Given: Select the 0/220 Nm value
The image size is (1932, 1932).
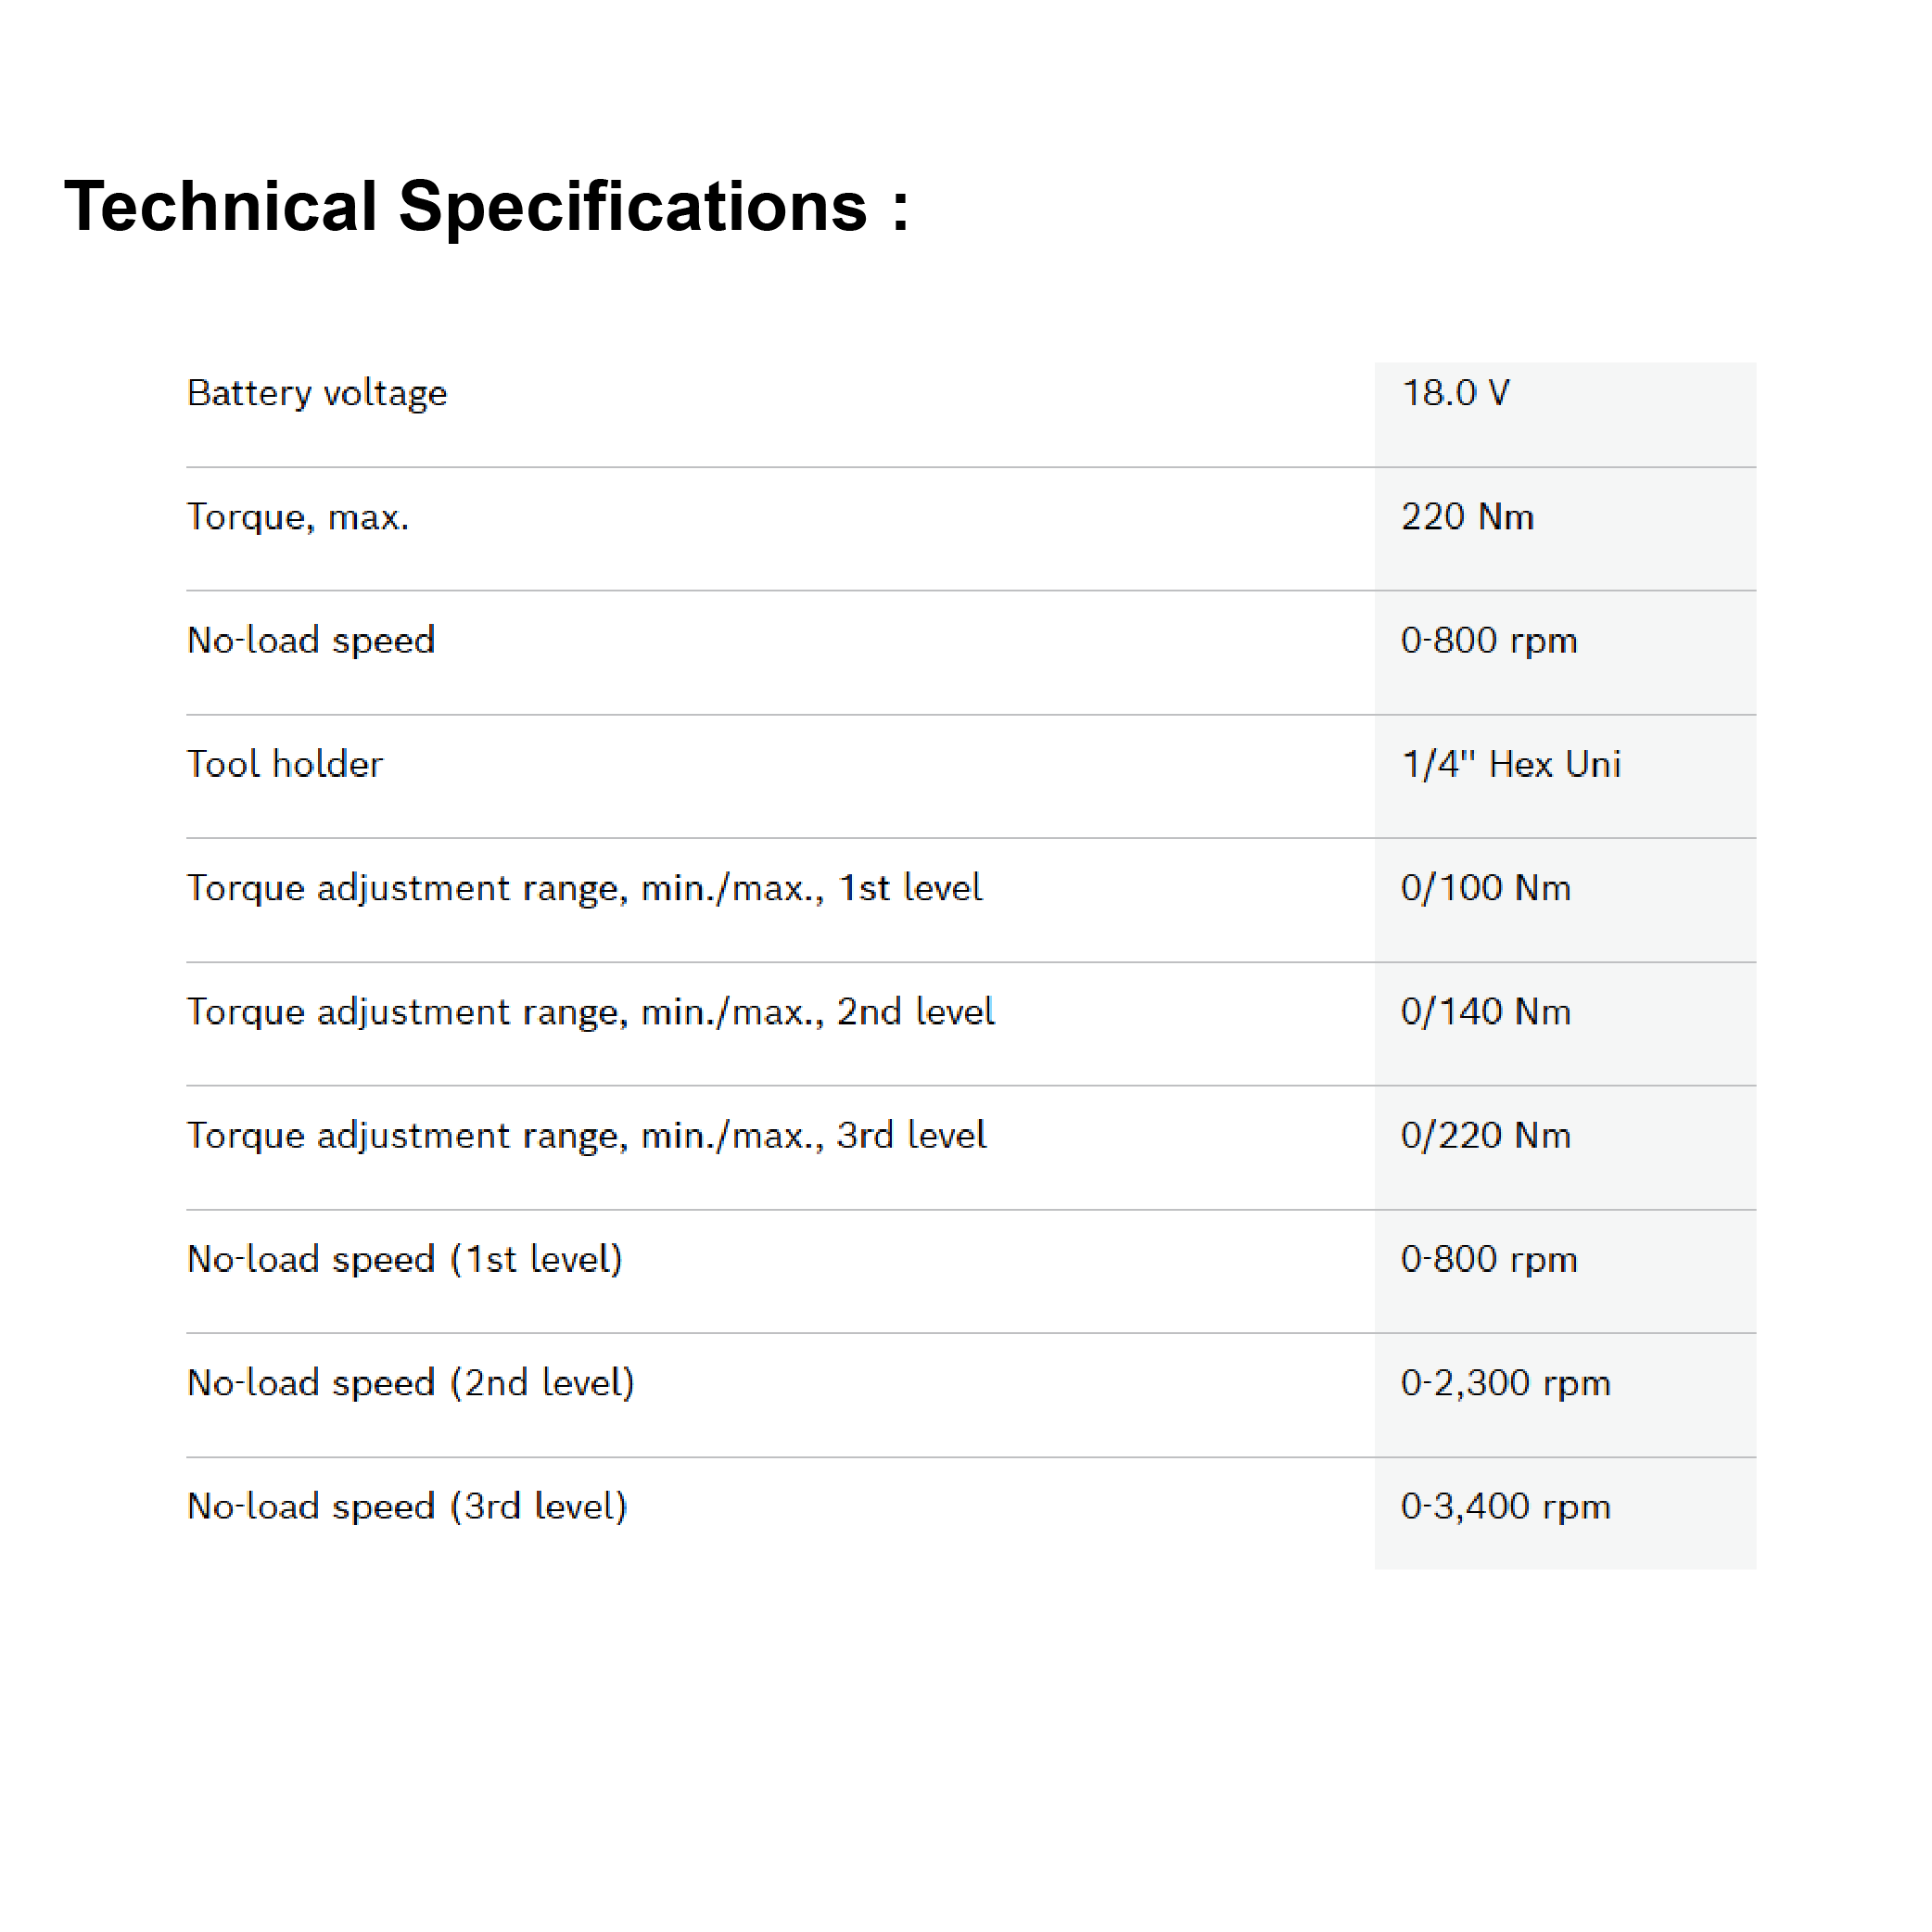Looking at the screenshot, I should [x=1485, y=1136].
